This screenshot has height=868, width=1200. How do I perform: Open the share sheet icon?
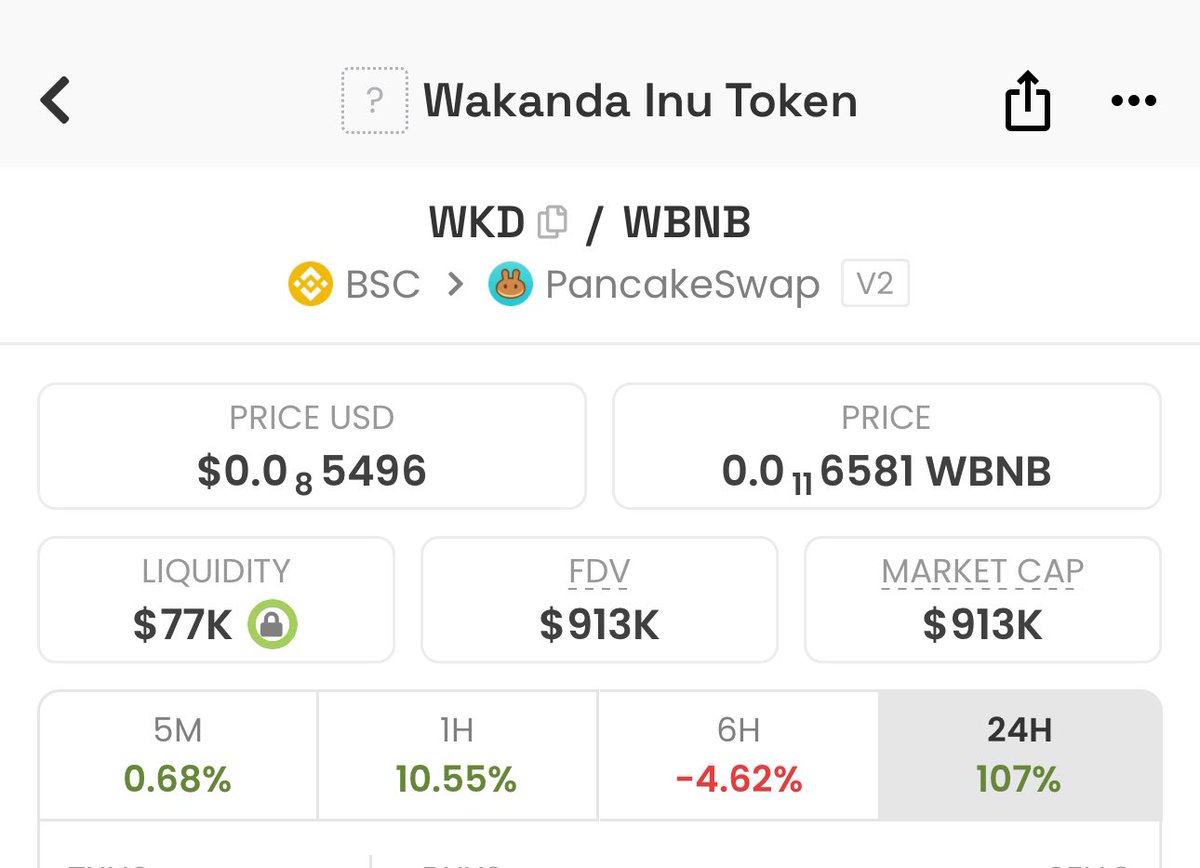click(1027, 102)
